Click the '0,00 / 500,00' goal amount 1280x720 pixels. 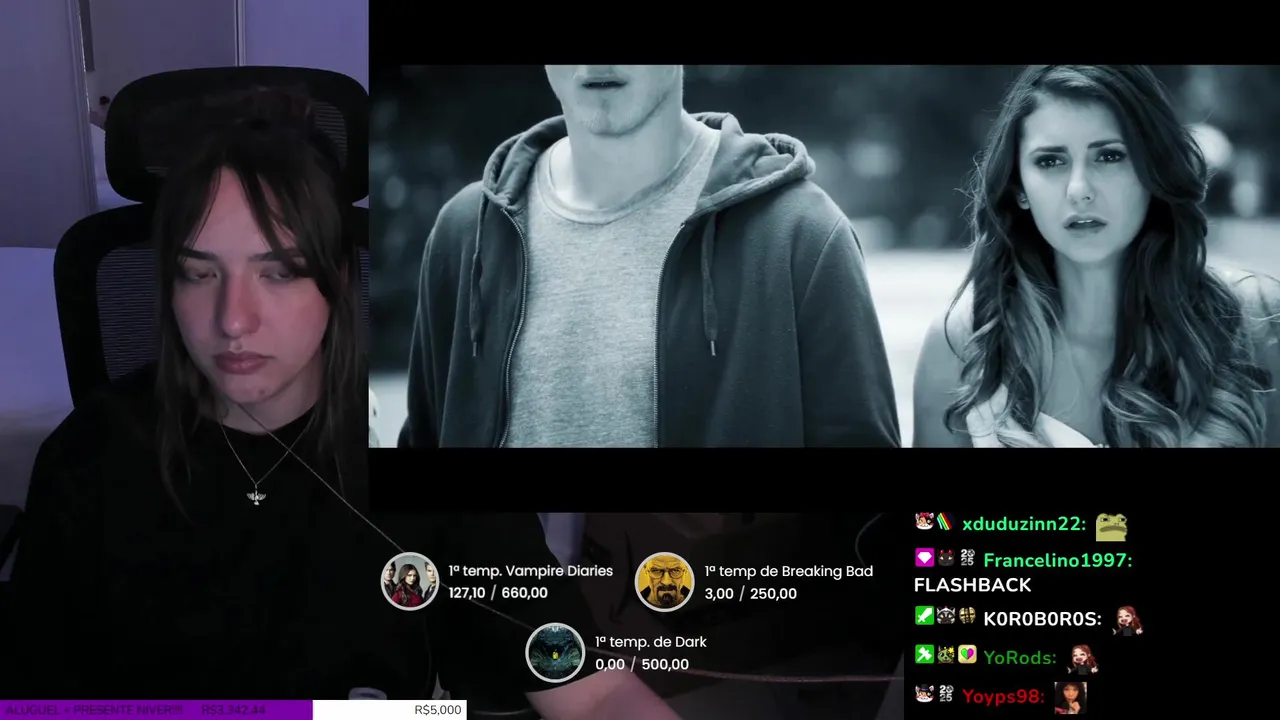(641, 665)
